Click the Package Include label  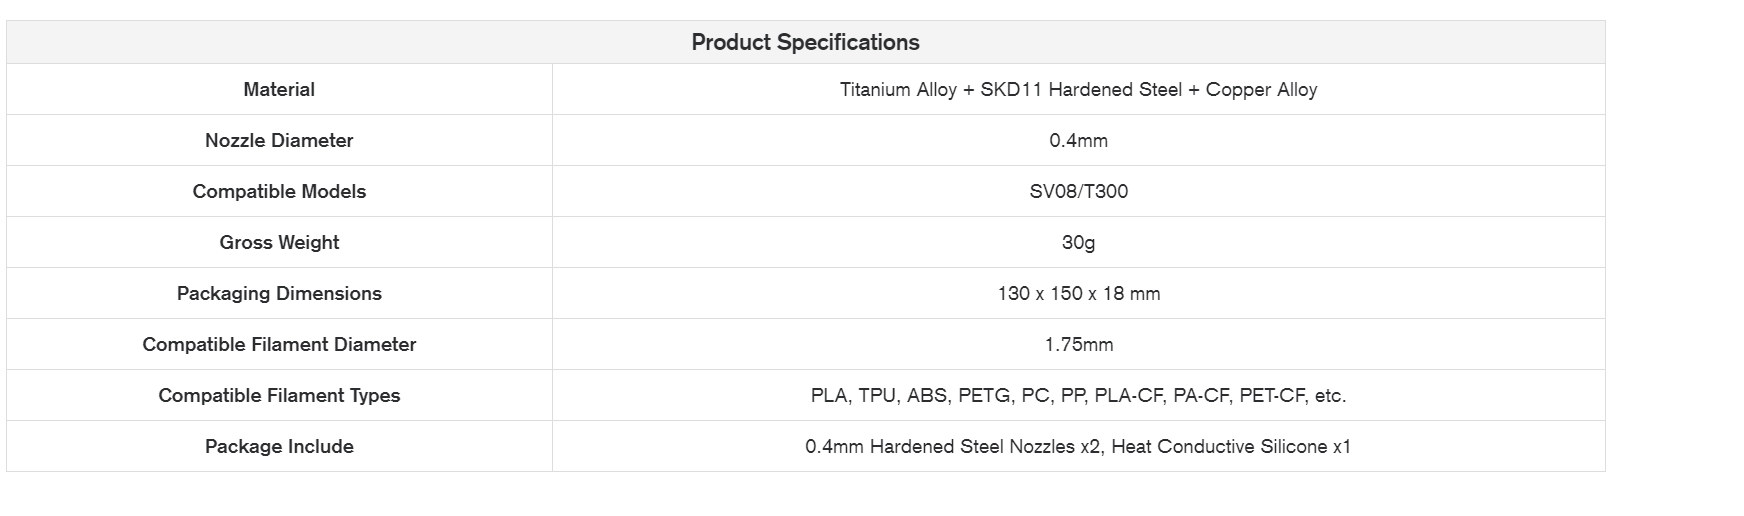pos(279,447)
